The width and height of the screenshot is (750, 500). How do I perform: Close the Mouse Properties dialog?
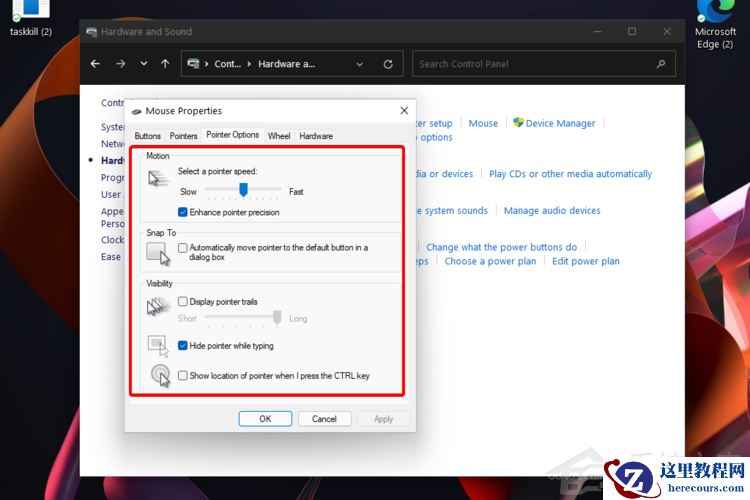[404, 111]
